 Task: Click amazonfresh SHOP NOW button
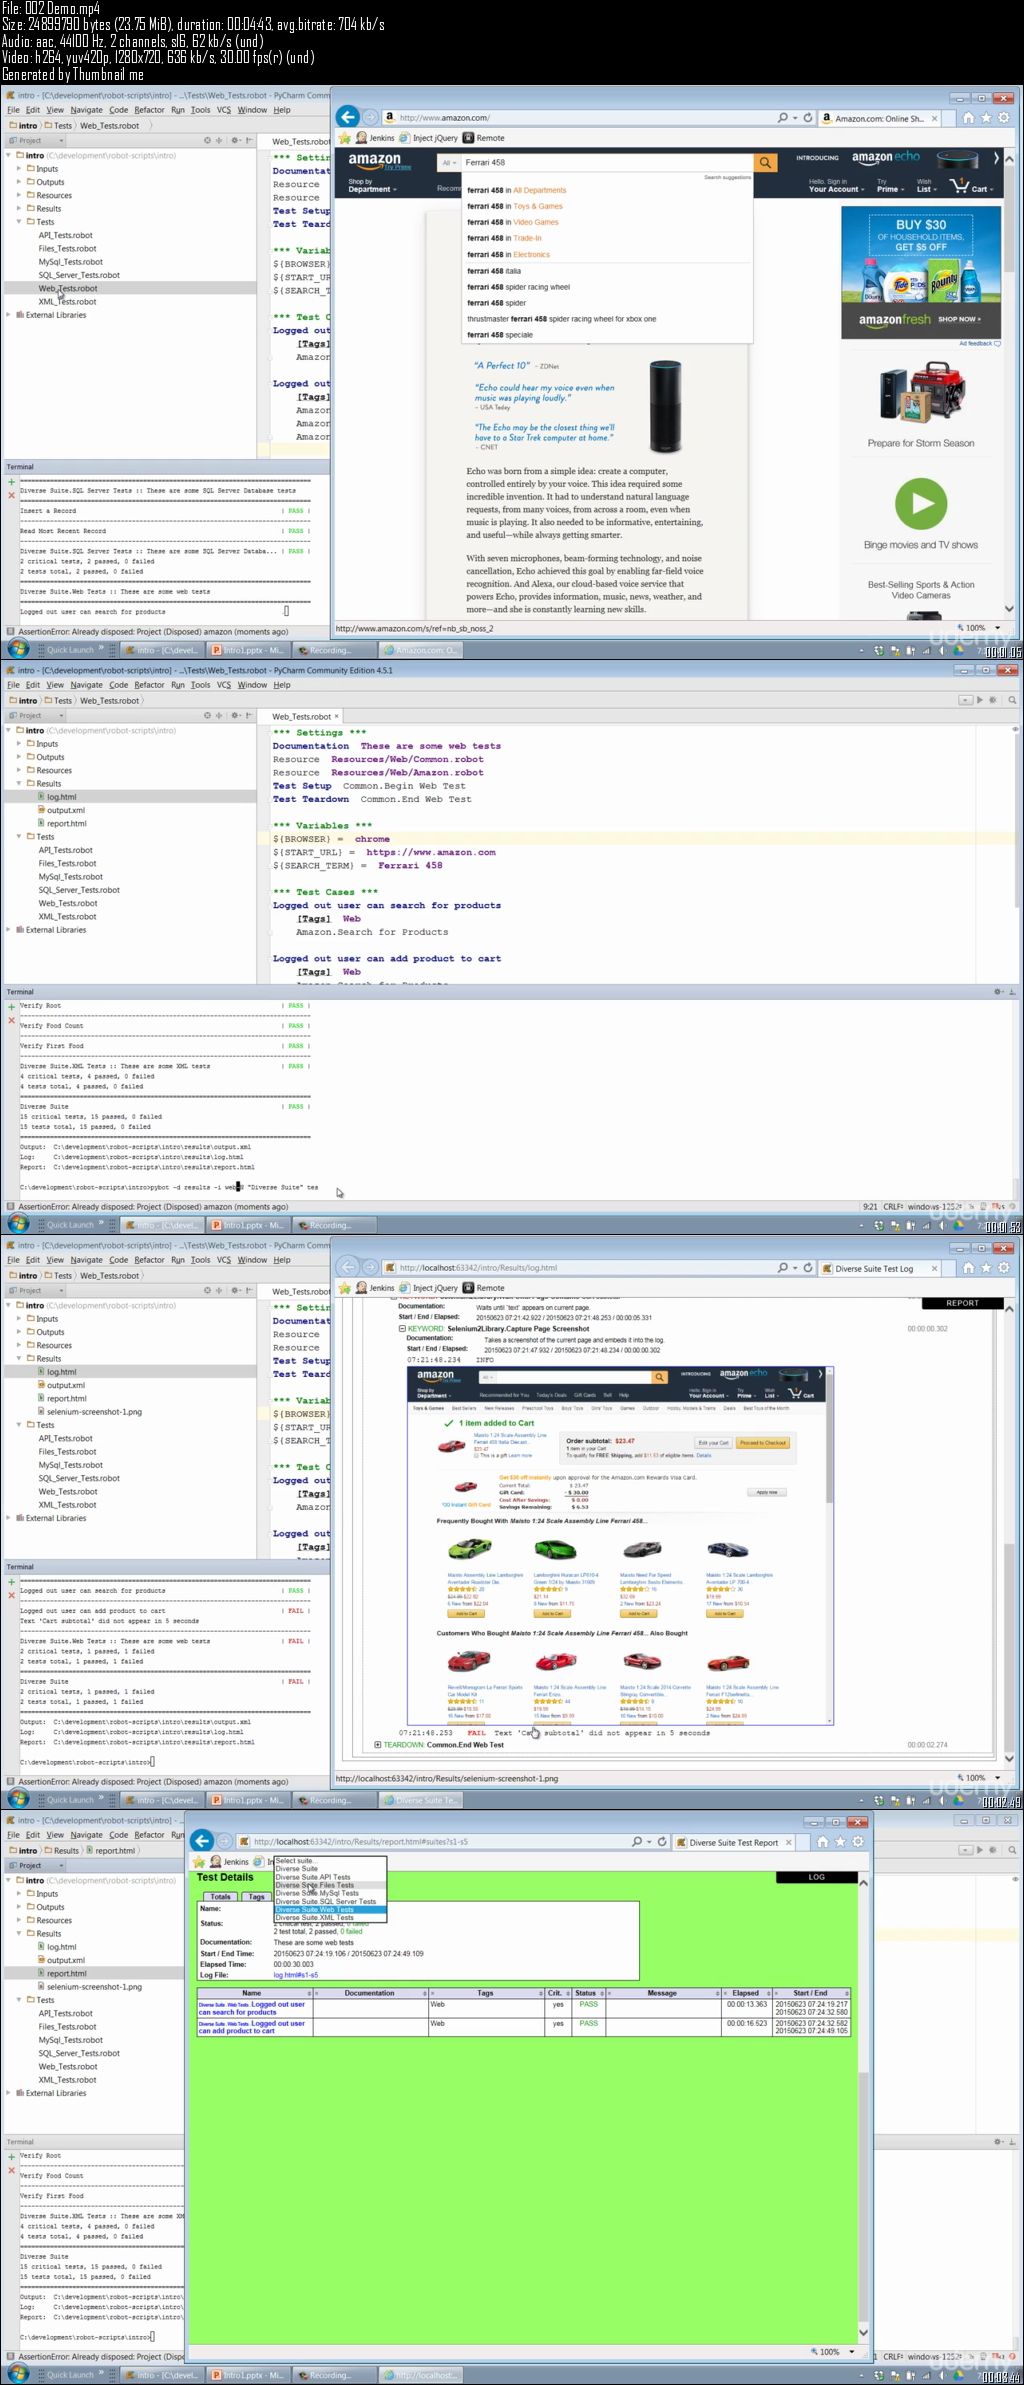[959, 319]
